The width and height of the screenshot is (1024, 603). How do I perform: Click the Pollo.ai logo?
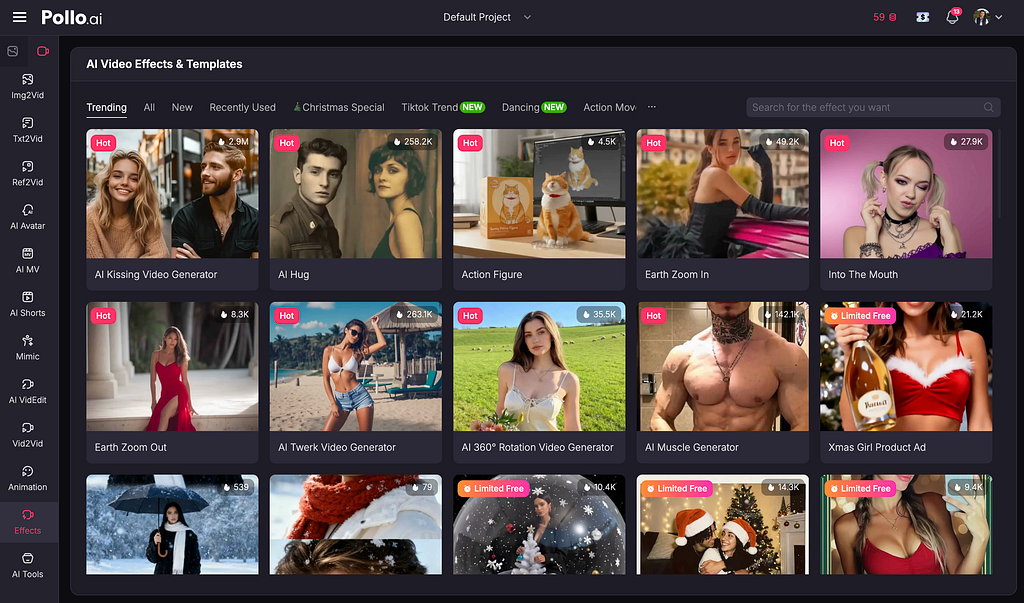tap(71, 18)
